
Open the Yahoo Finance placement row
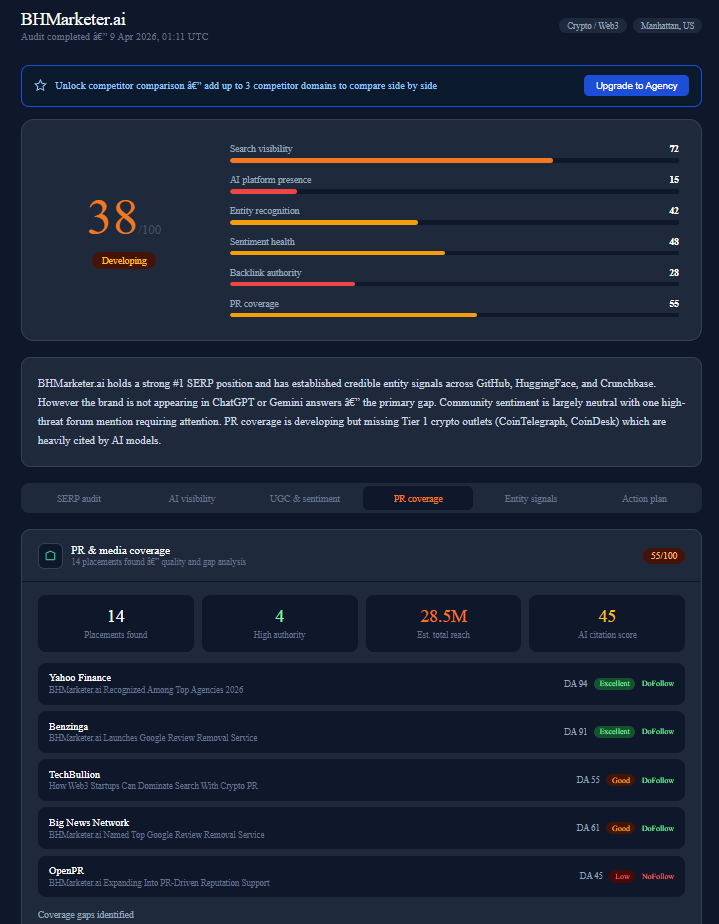[x=361, y=684]
